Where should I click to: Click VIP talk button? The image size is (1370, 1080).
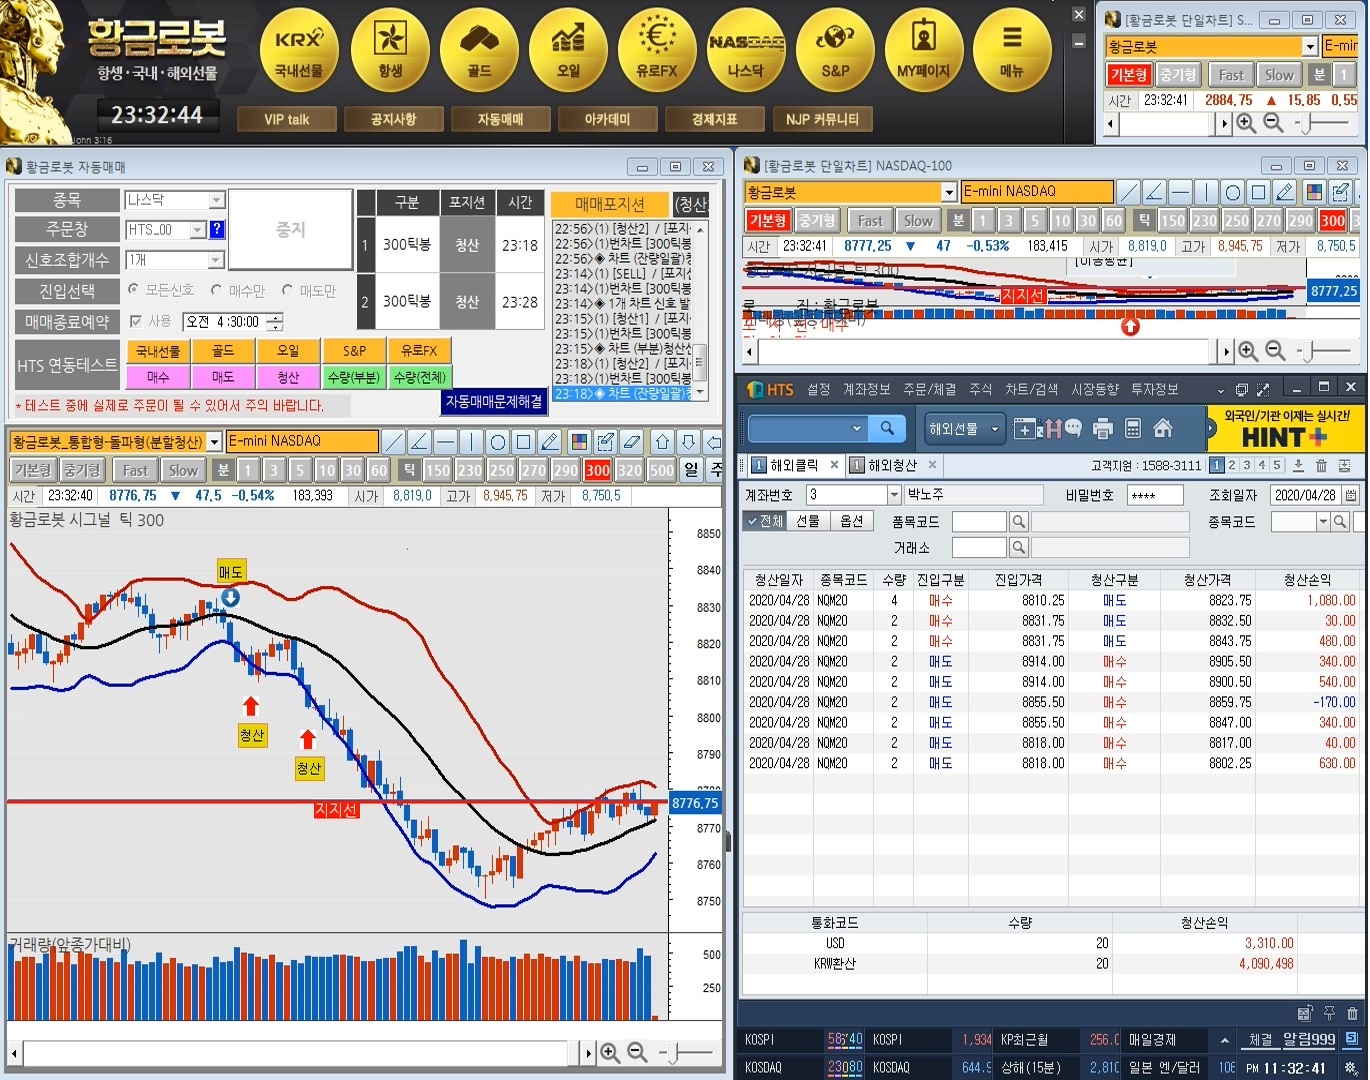click(286, 119)
